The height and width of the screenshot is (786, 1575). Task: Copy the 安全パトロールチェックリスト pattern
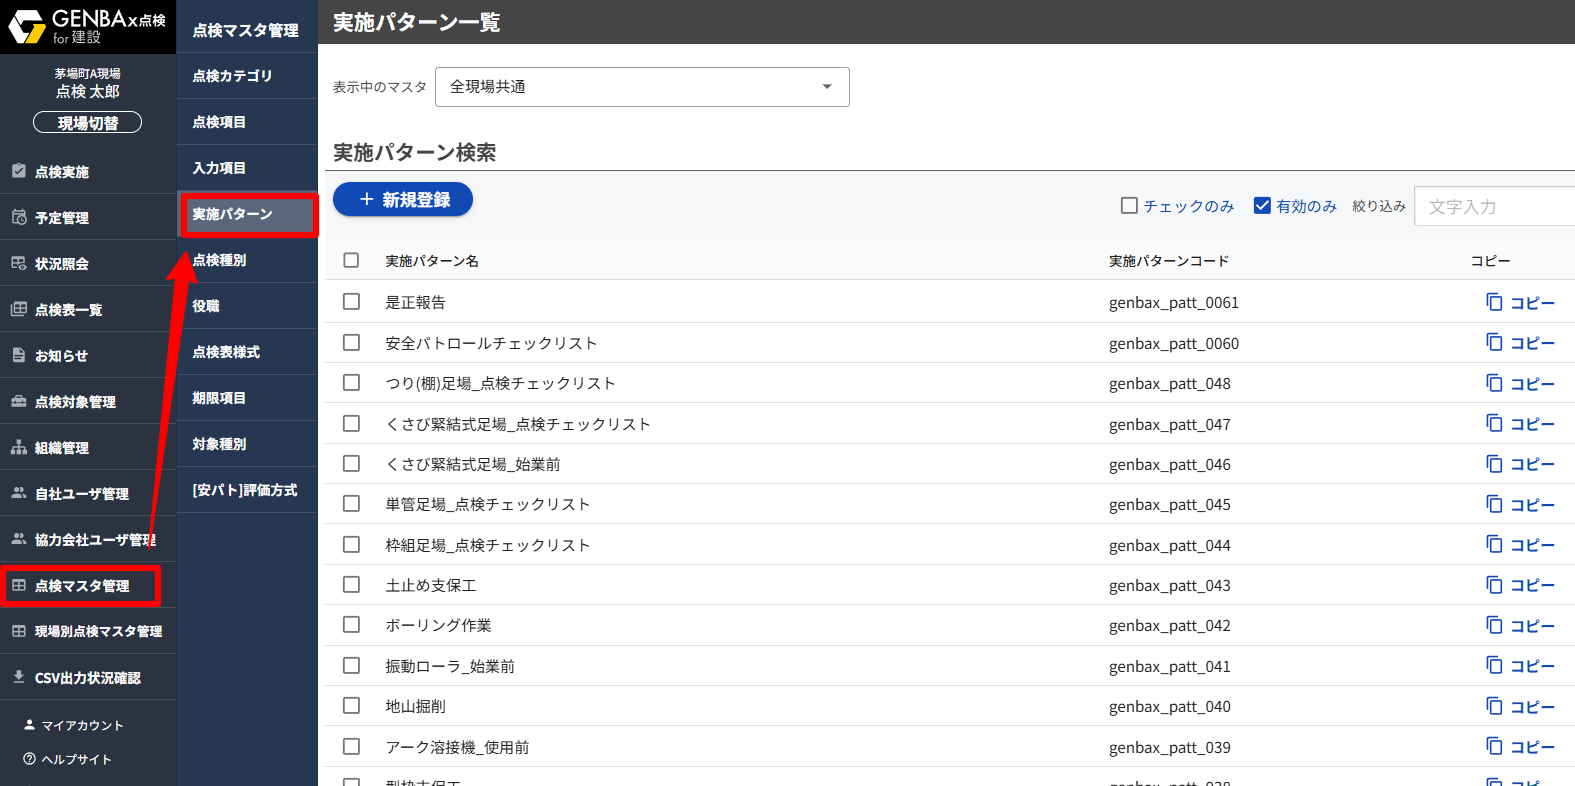pyautogui.click(x=1520, y=343)
